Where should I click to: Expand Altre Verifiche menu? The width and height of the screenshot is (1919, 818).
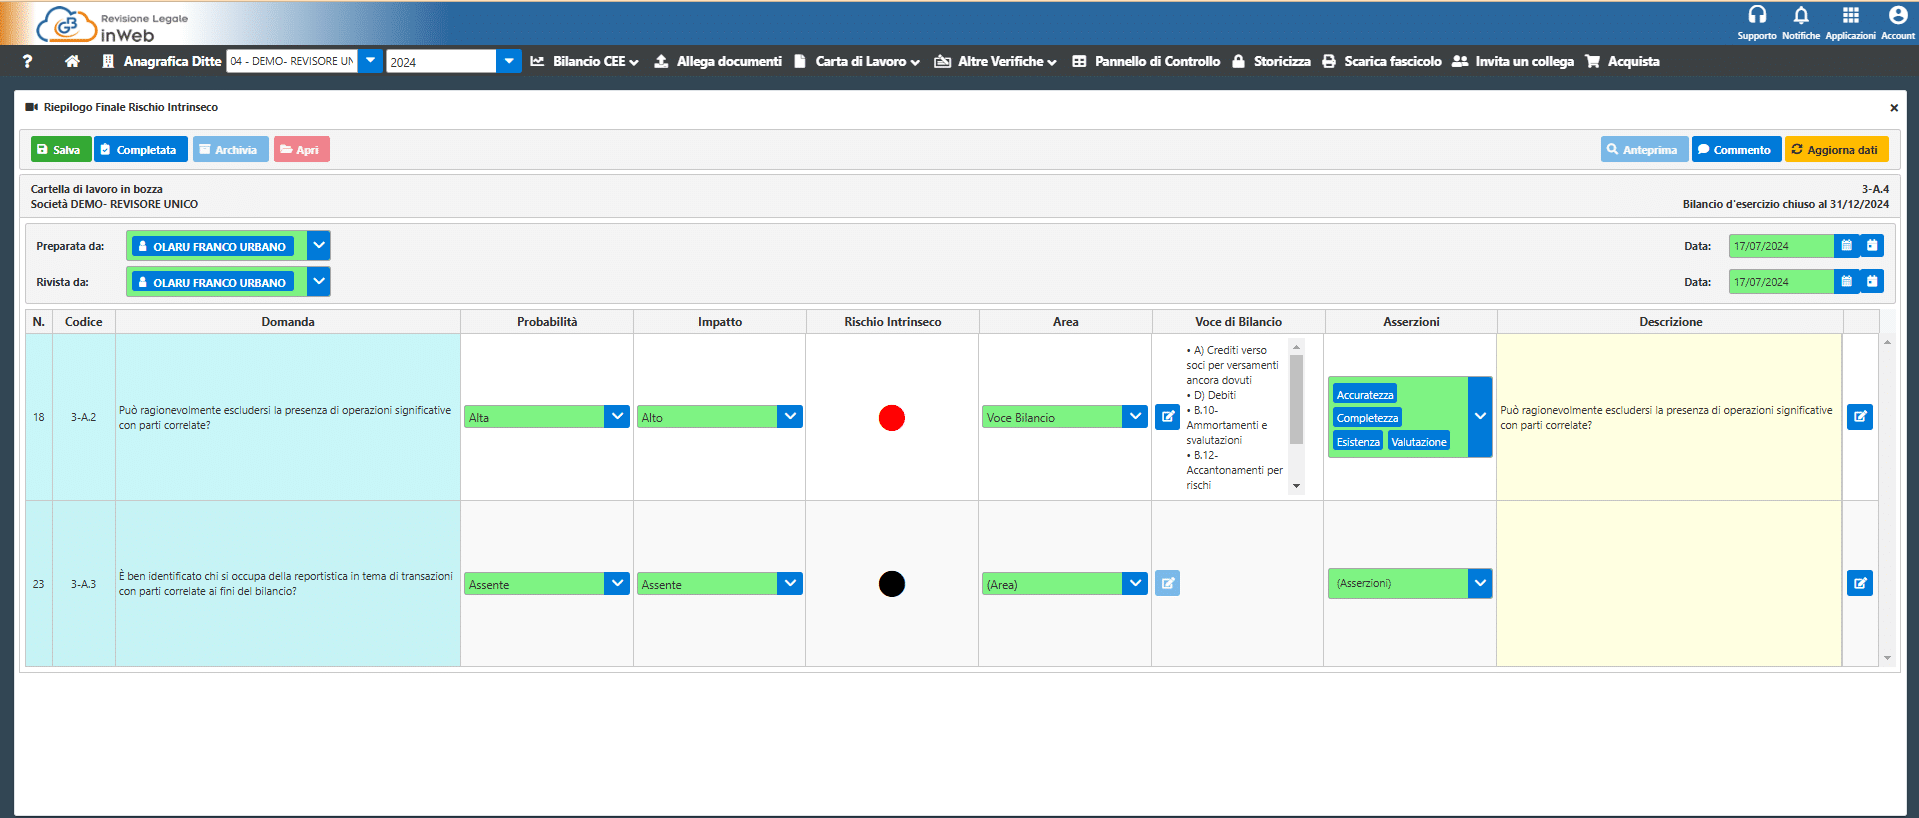pos(996,61)
